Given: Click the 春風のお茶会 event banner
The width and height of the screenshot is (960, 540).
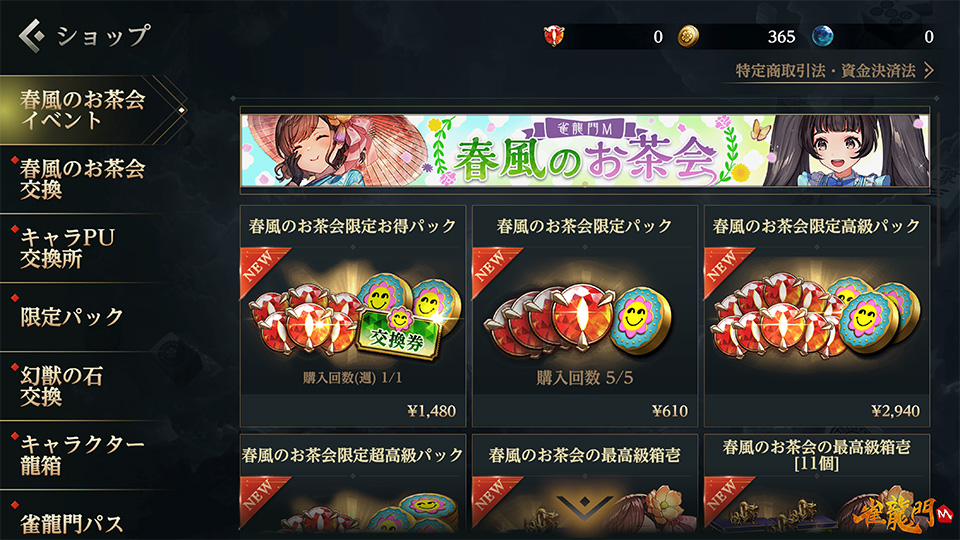Looking at the screenshot, I should (x=585, y=150).
